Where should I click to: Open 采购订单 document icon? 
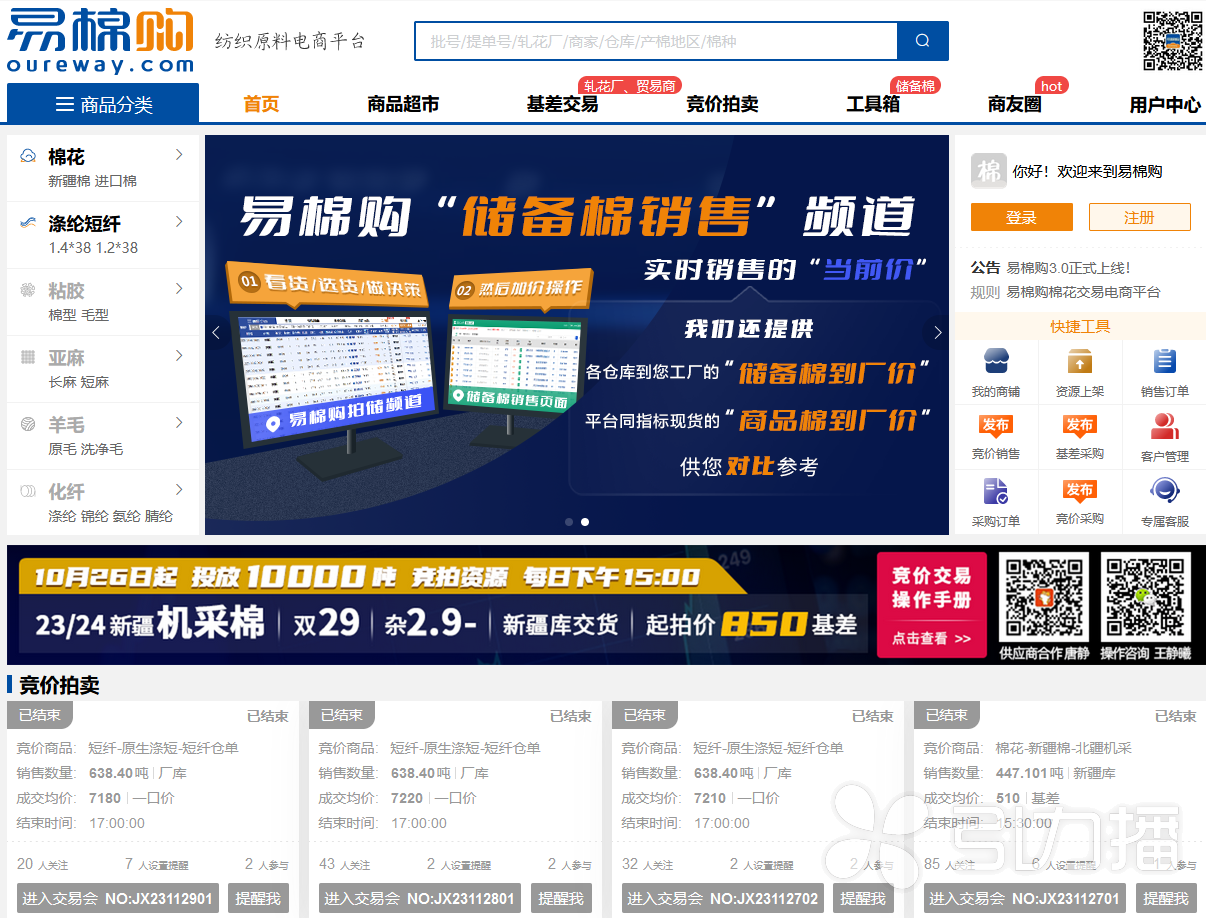click(x=995, y=491)
